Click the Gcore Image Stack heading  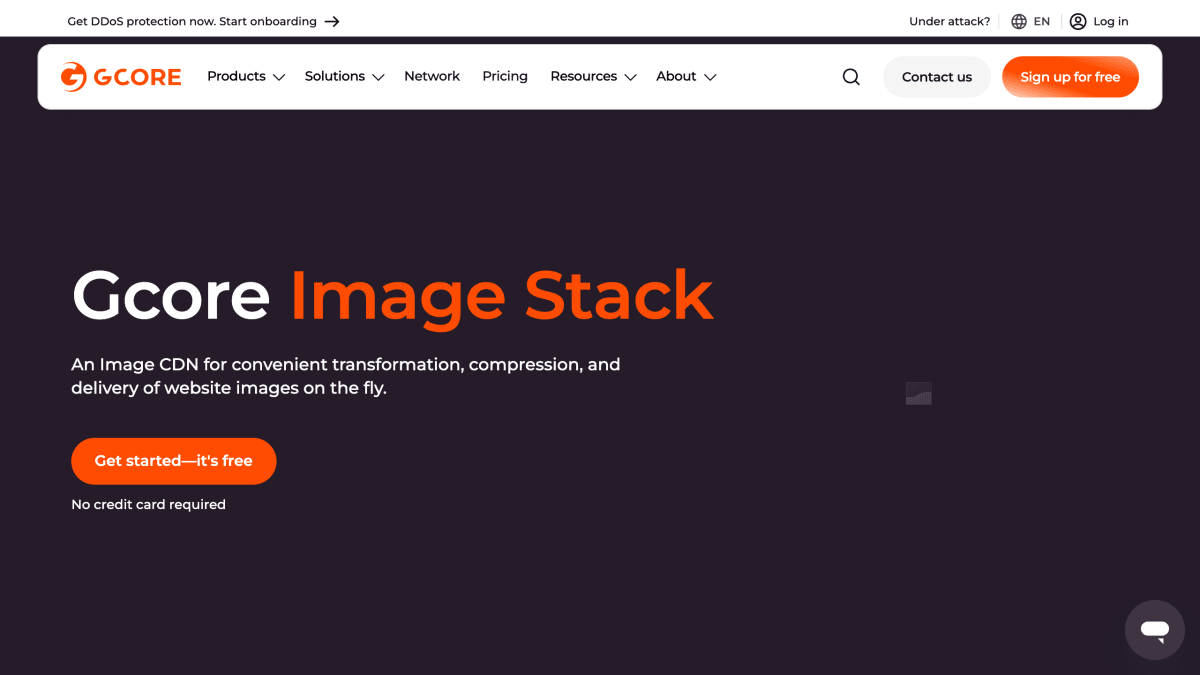click(x=392, y=296)
